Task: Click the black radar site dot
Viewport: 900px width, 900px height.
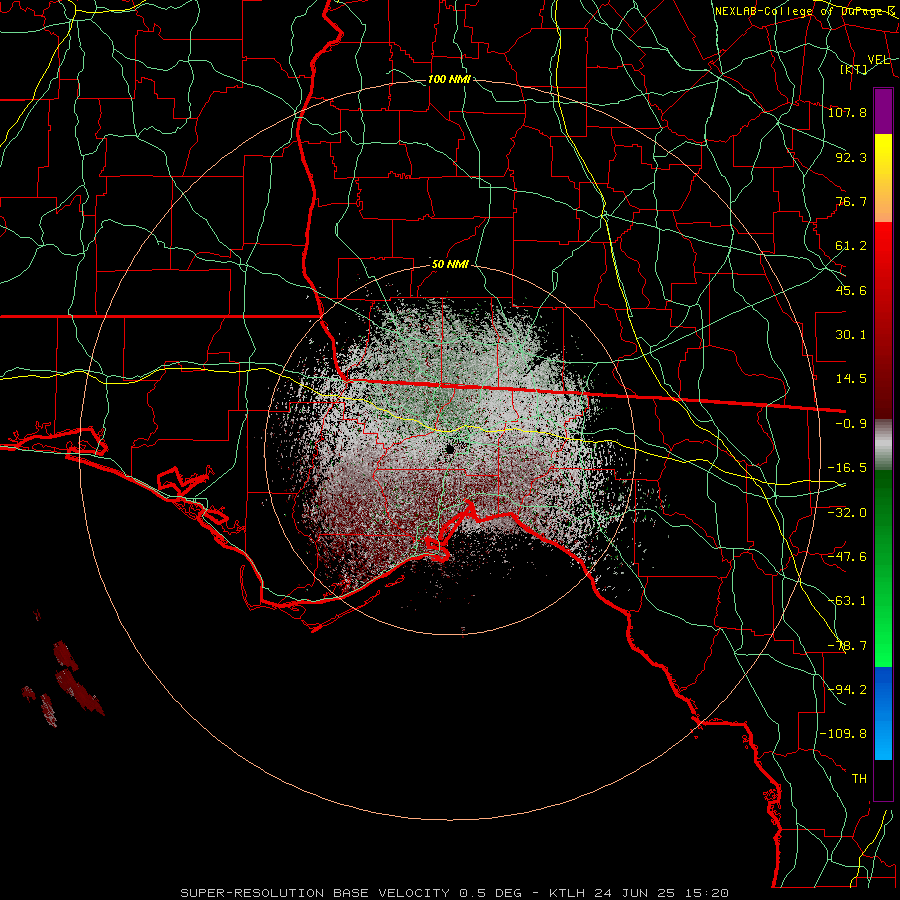Action: [x=450, y=450]
